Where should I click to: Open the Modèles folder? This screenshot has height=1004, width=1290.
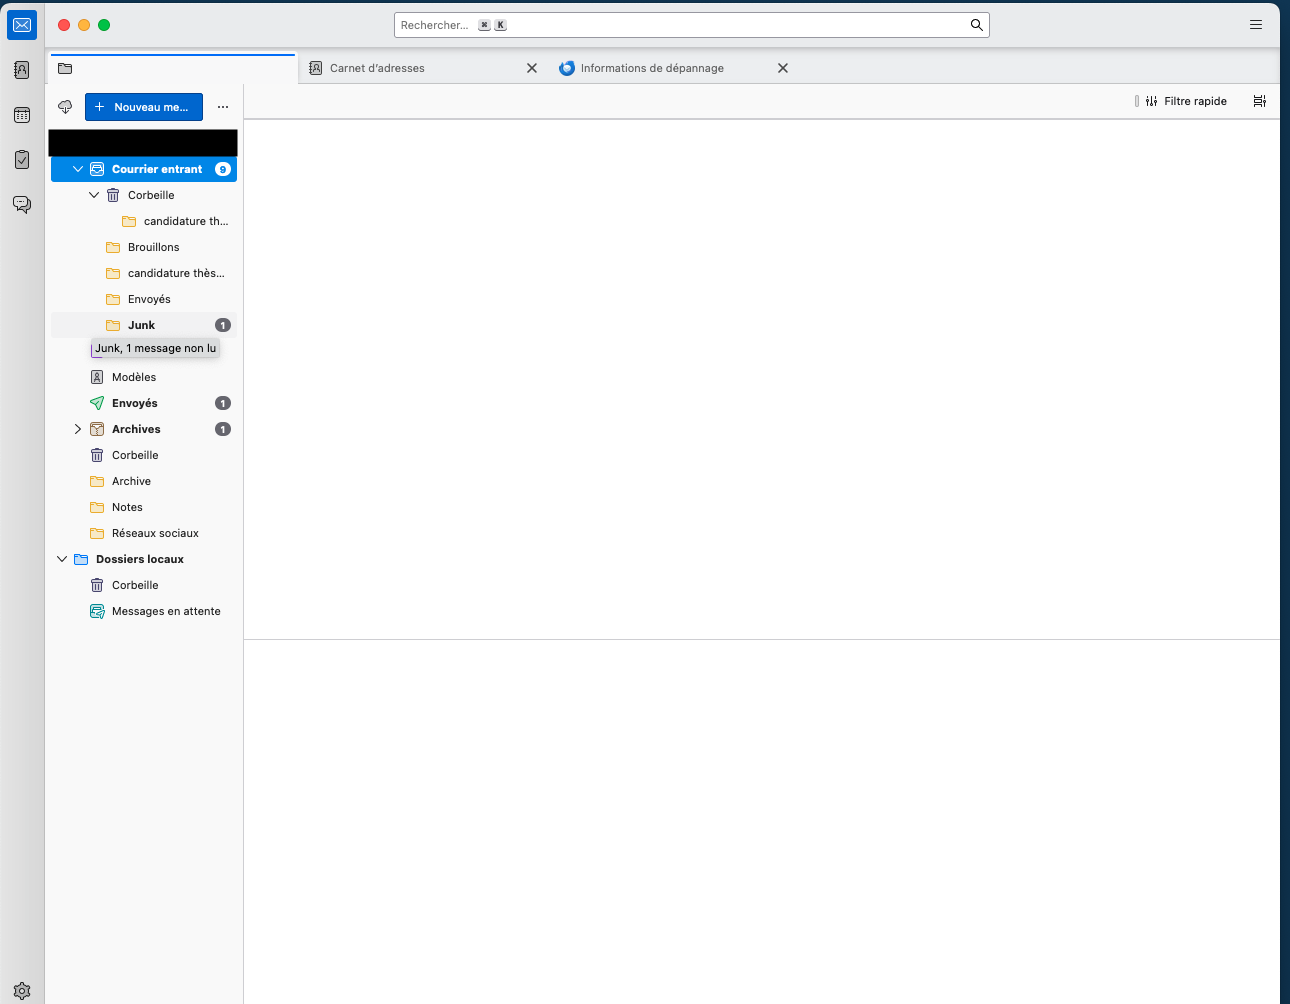[x=144, y=377]
